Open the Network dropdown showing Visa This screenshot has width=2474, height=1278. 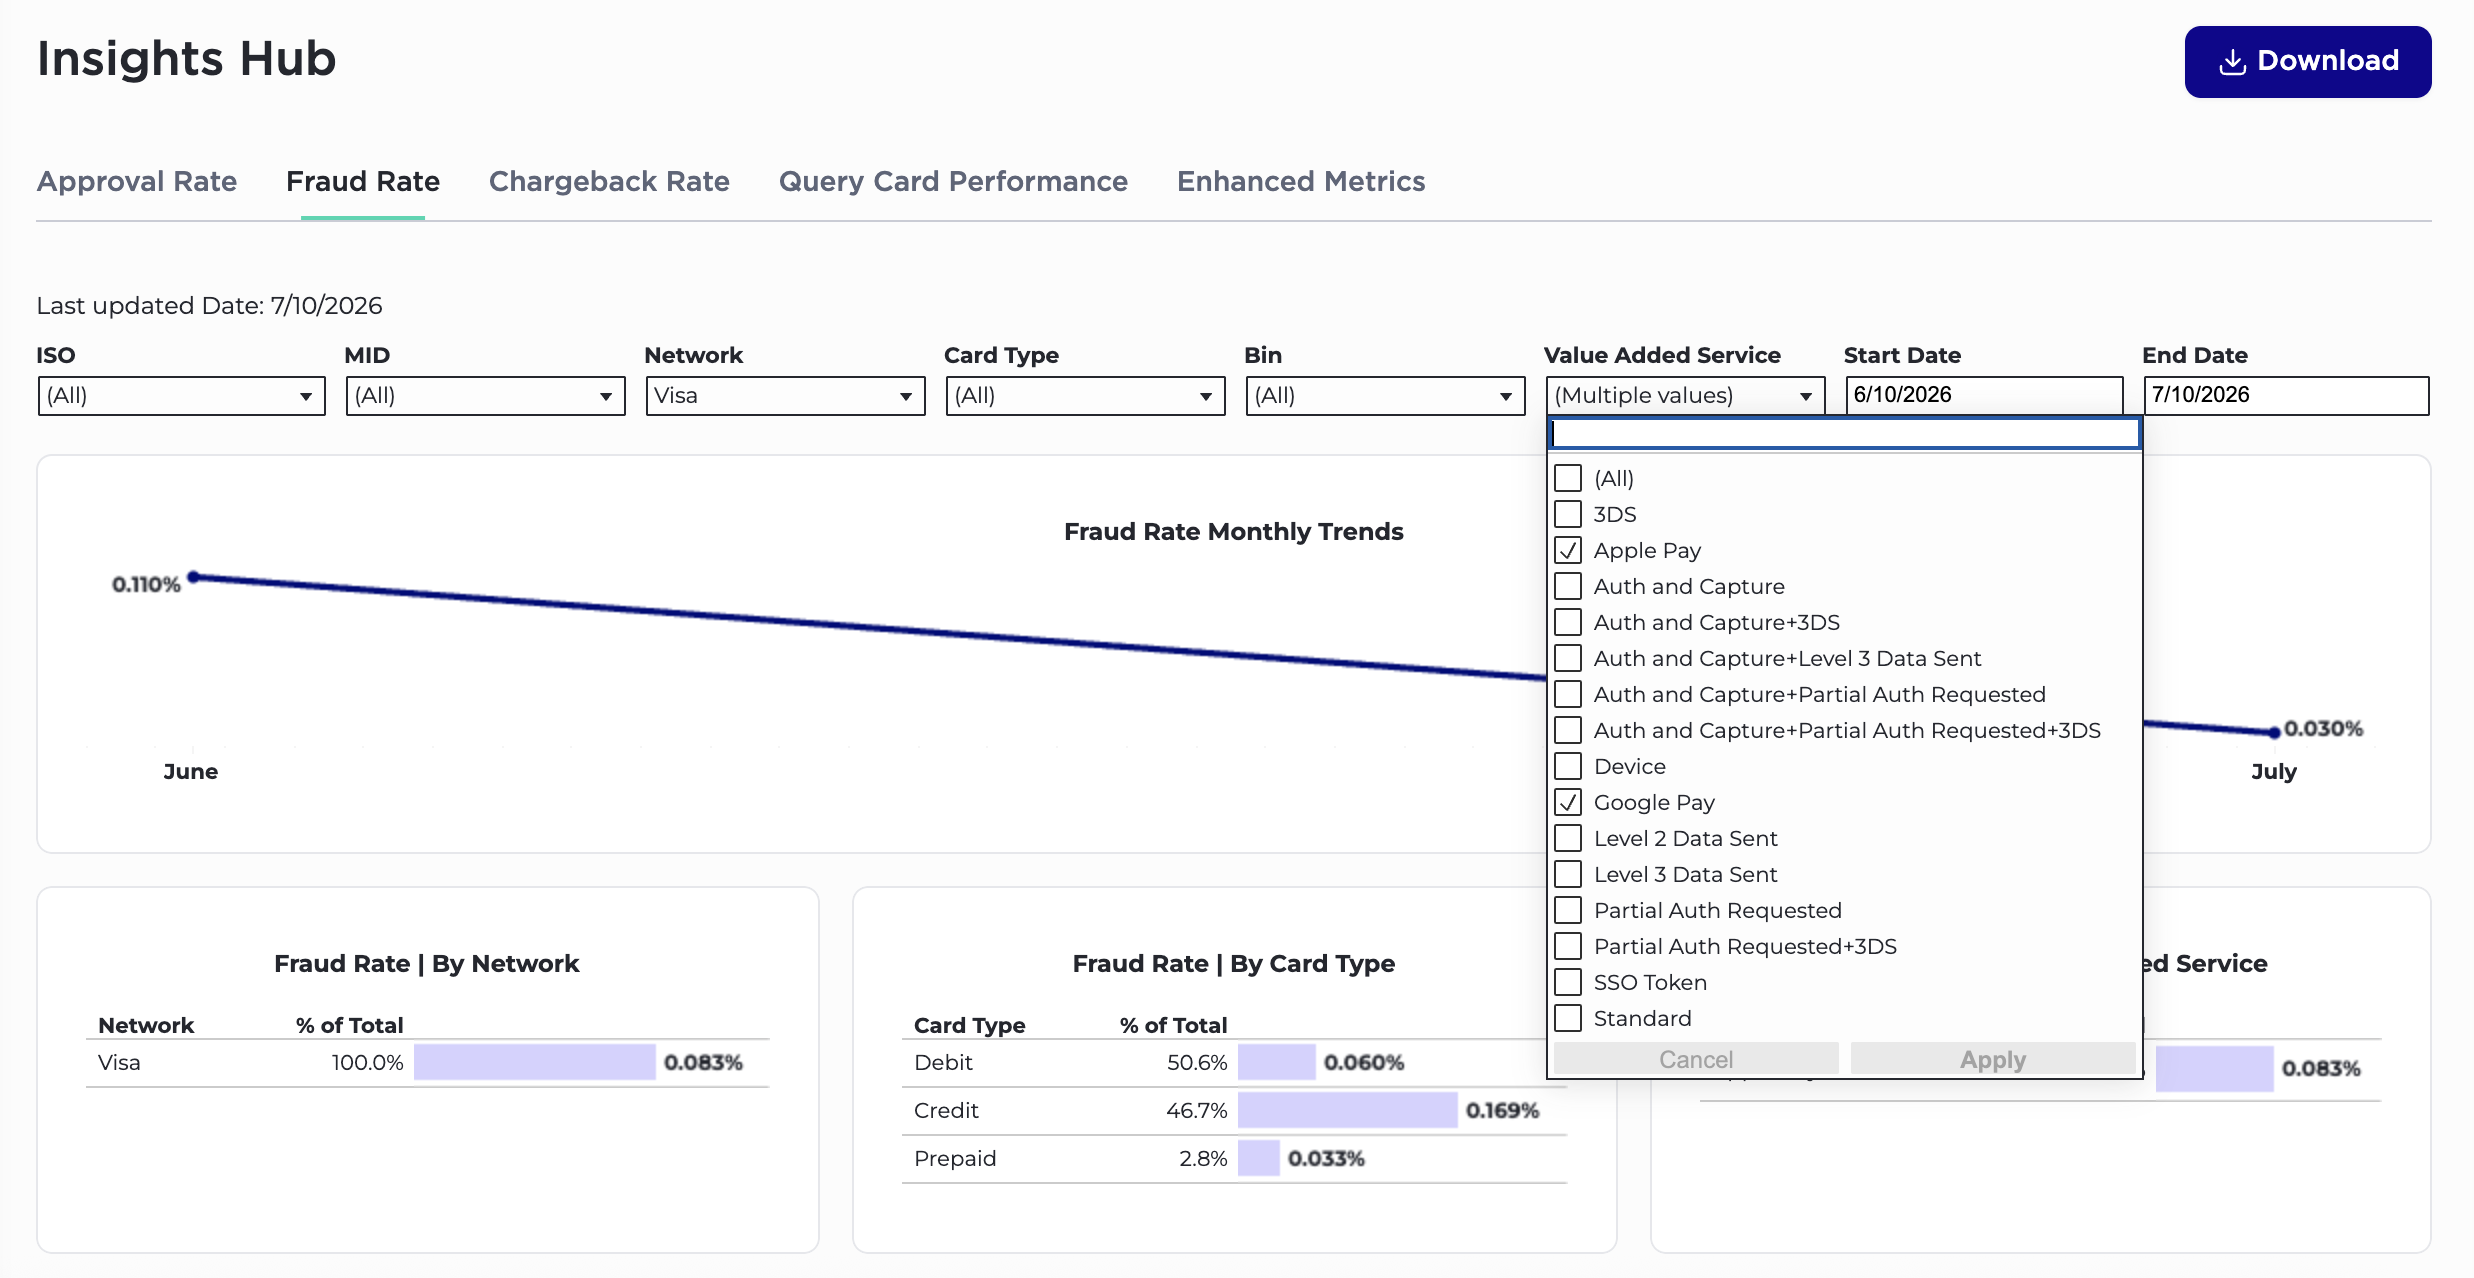(x=785, y=395)
